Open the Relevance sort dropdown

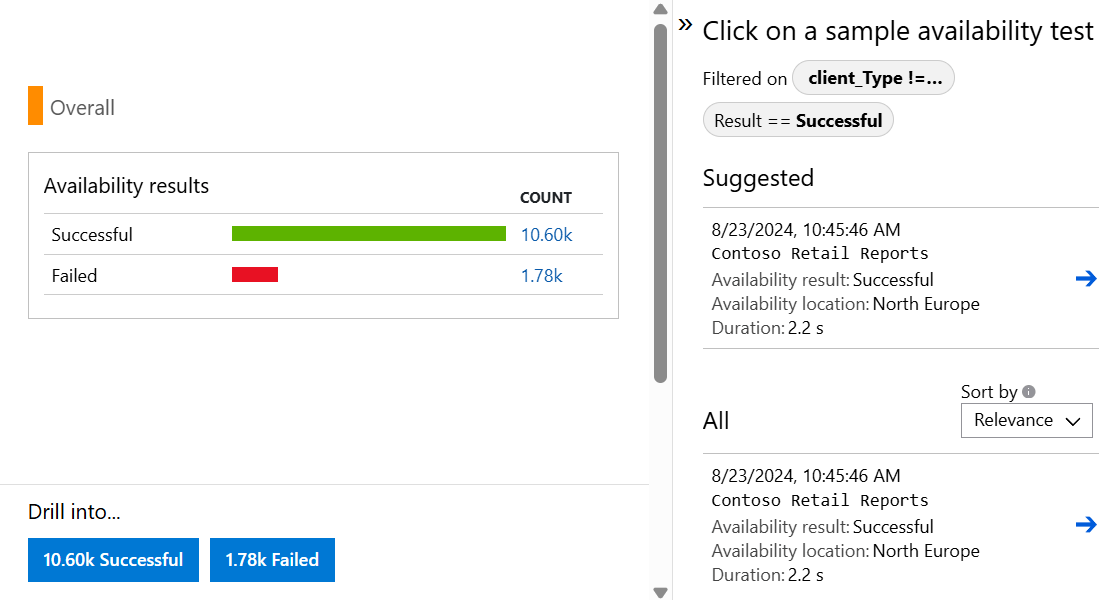1026,420
